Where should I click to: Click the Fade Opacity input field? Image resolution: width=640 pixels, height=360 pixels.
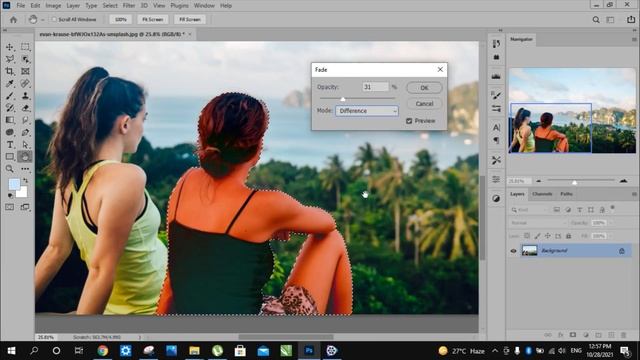[x=375, y=87]
